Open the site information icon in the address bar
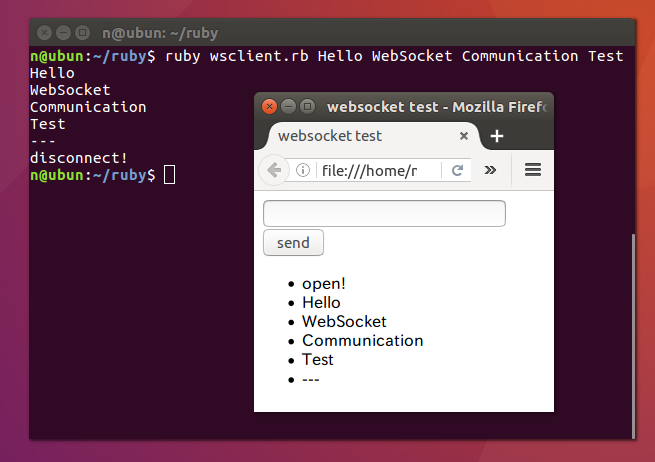Screen dimensions: 655x462 pos(303,170)
